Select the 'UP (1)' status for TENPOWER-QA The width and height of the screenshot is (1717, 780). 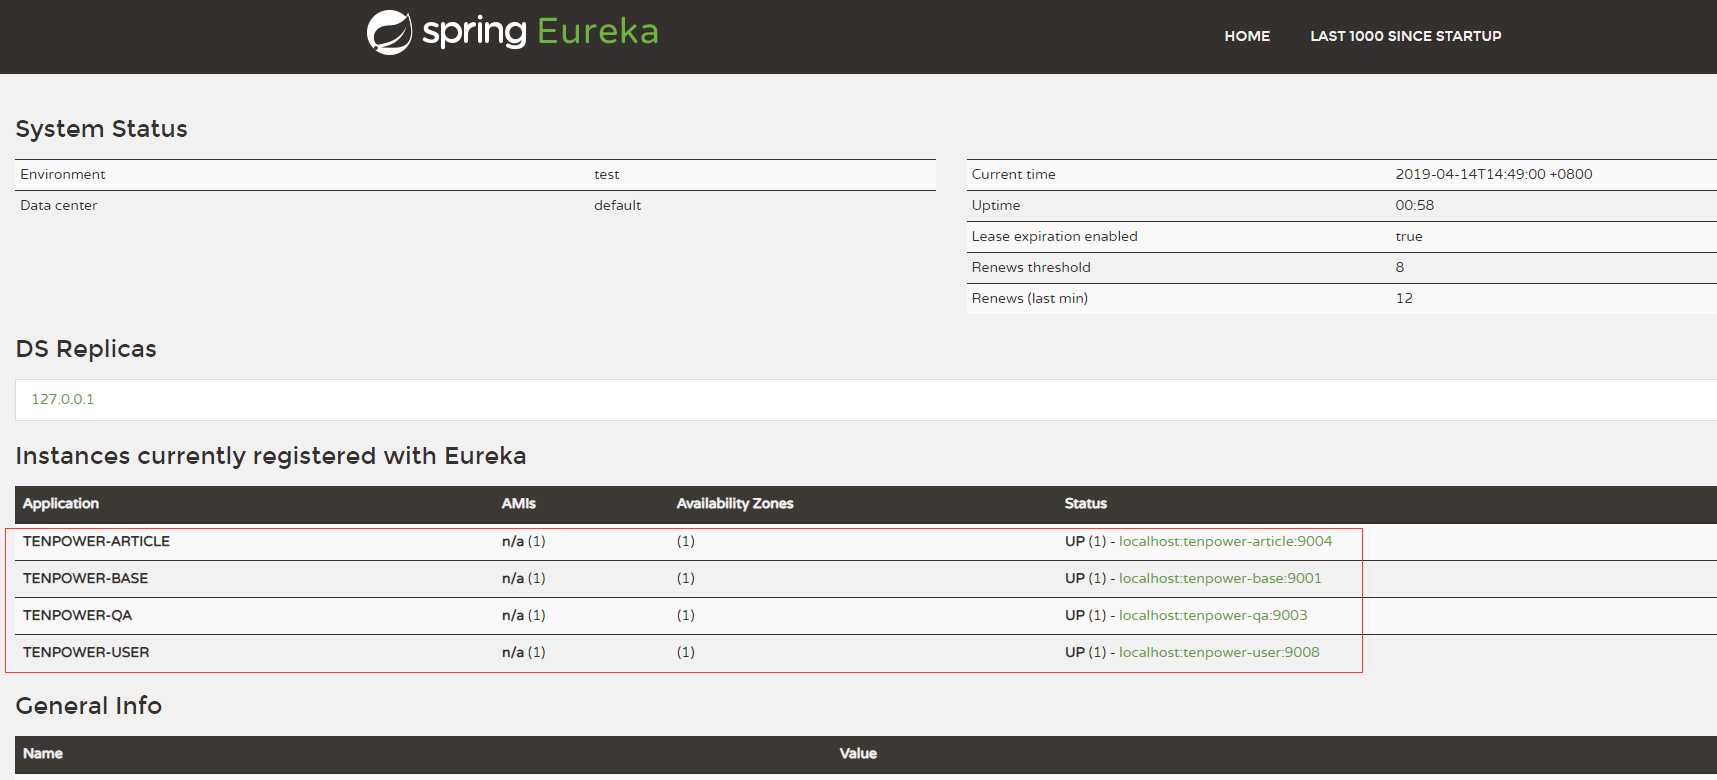[1086, 615]
